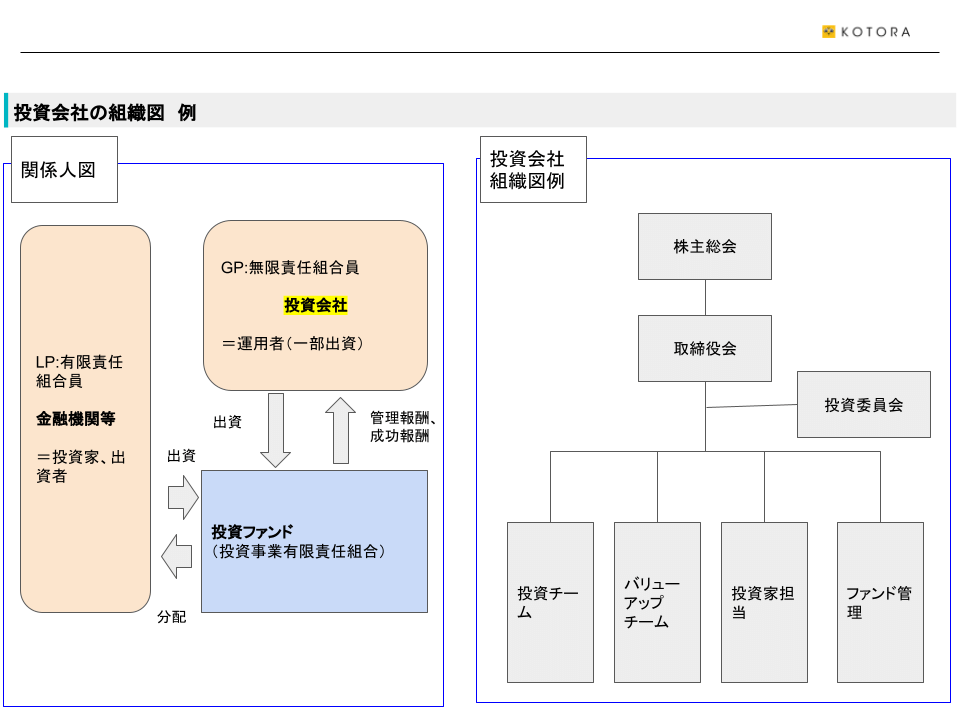Click the 関係人図 label box
Image resolution: width=960 pixels, height=720 pixels.
tap(64, 170)
